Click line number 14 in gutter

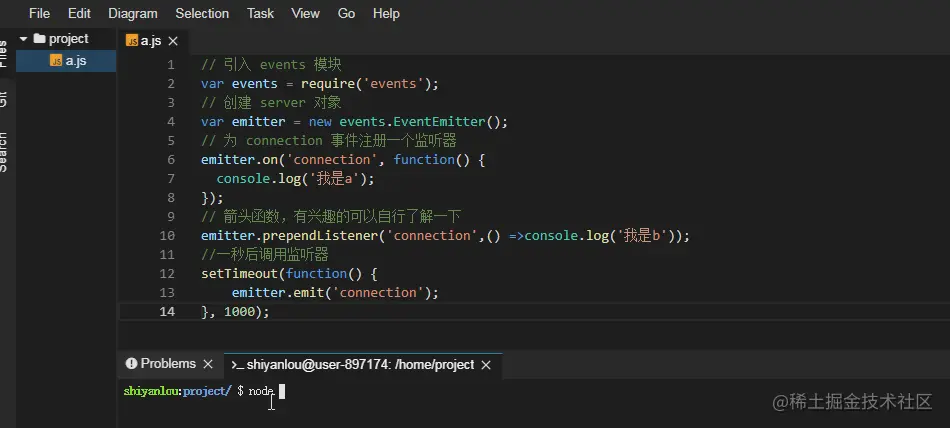pyautogui.click(x=167, y=312)
